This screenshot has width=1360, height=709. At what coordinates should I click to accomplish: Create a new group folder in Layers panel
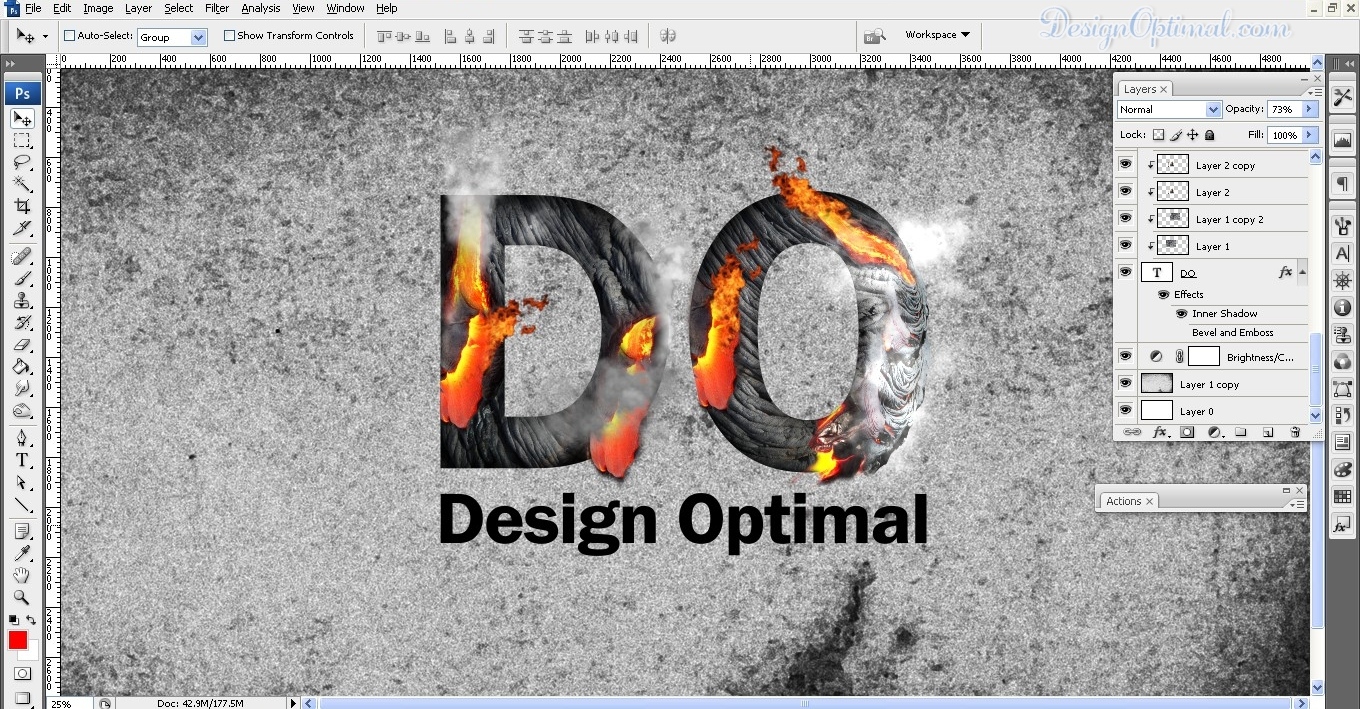click(1241, 432)
